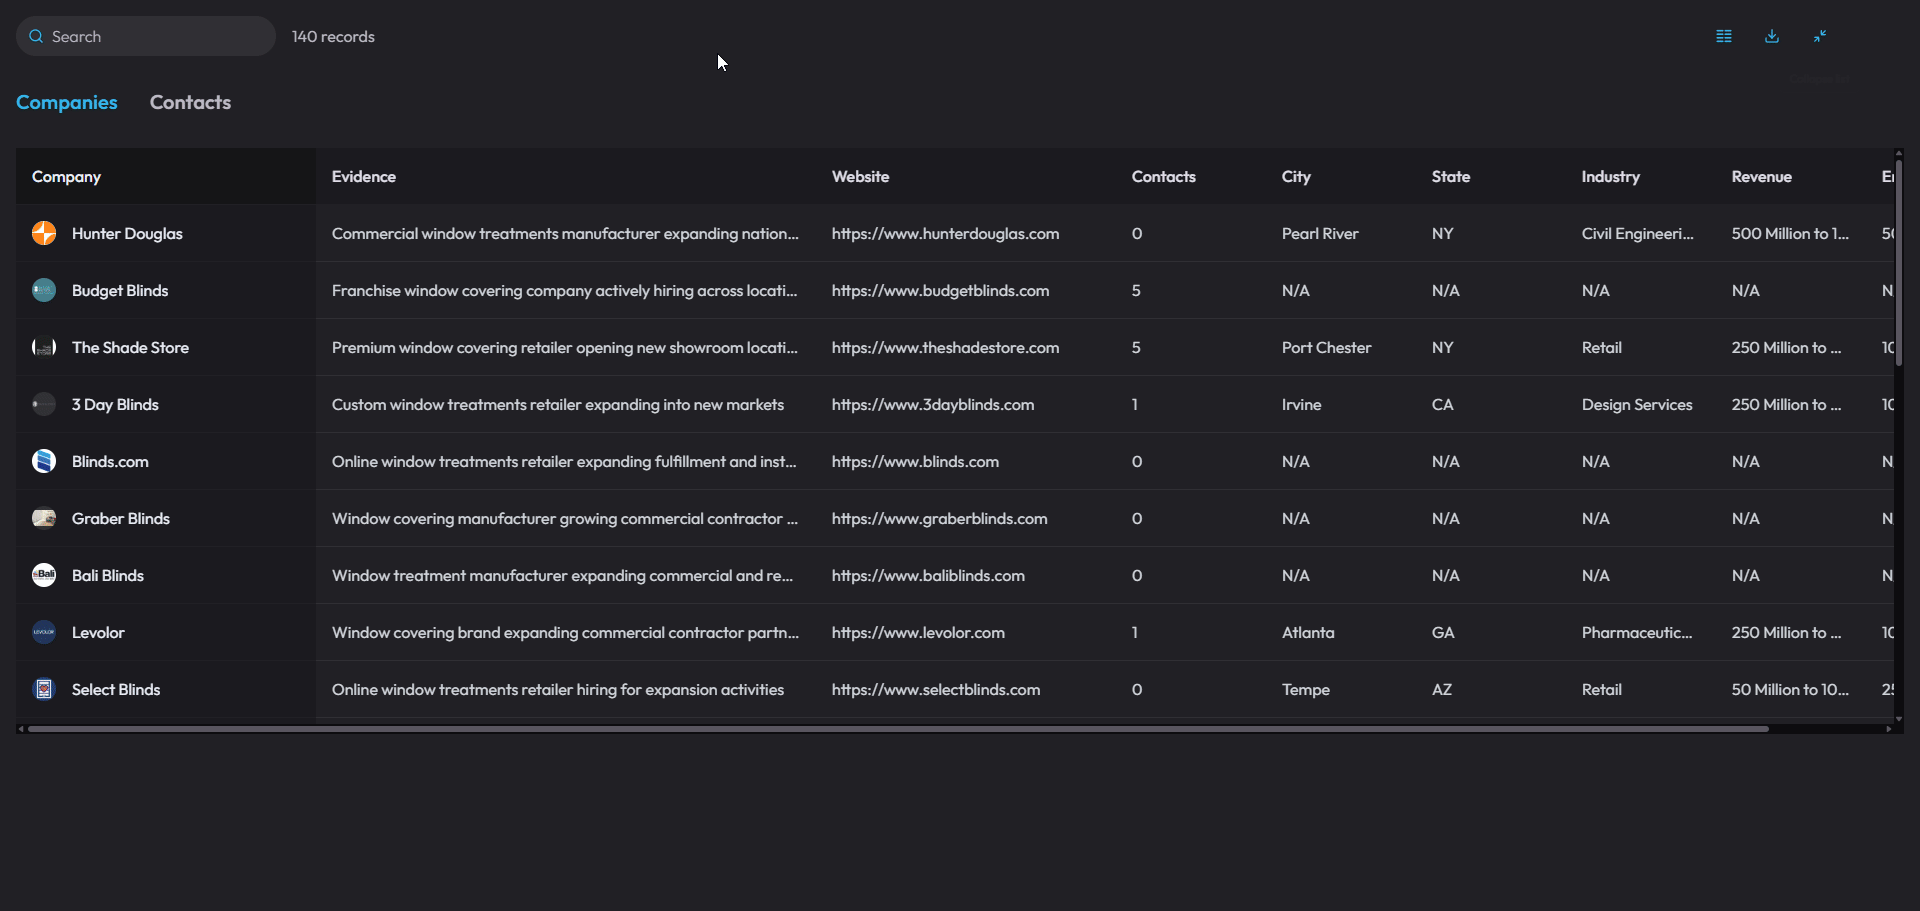
Task: Click the Bali Blinds logo icon
Action: (x=44, y=575)
